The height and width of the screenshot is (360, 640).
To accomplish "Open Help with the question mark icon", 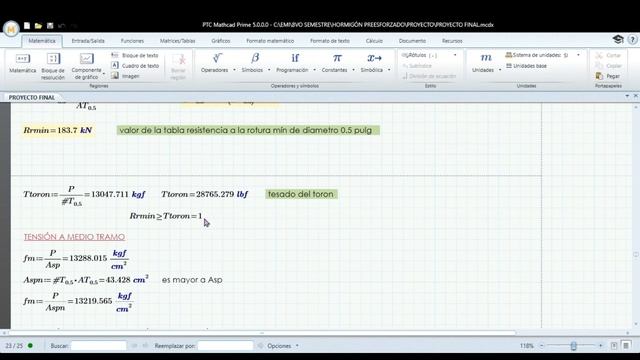I will click(x=632, y=40).
